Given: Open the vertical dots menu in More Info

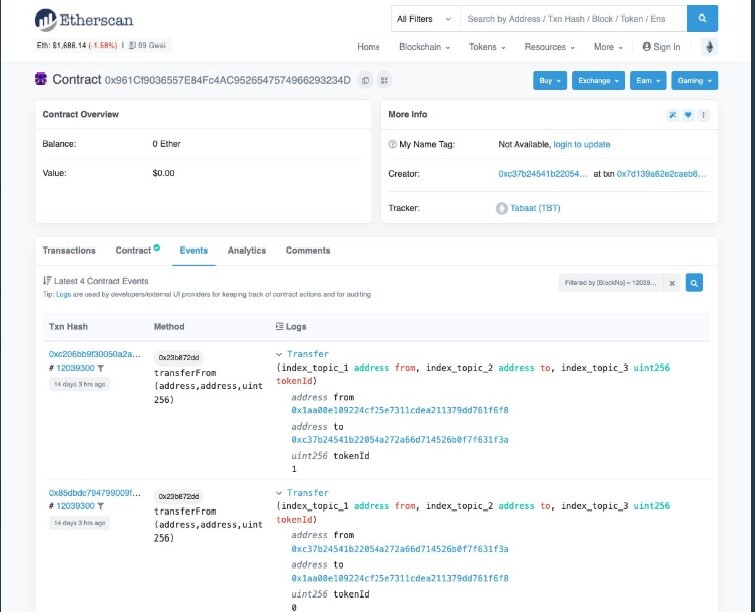Looking at the screenshot, I should pyautogui.click(x=703, y=115).
